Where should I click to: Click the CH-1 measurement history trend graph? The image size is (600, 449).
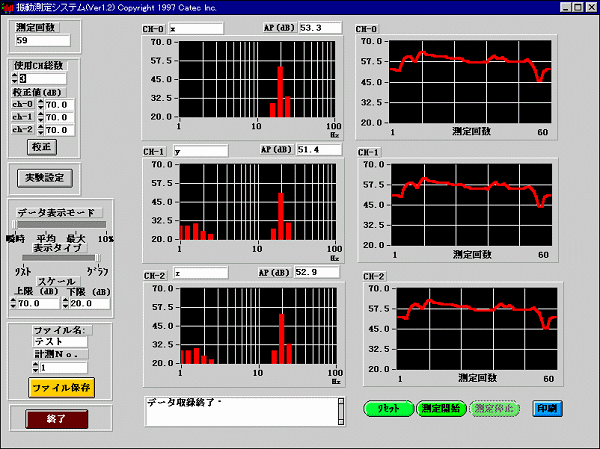point(471,205)
